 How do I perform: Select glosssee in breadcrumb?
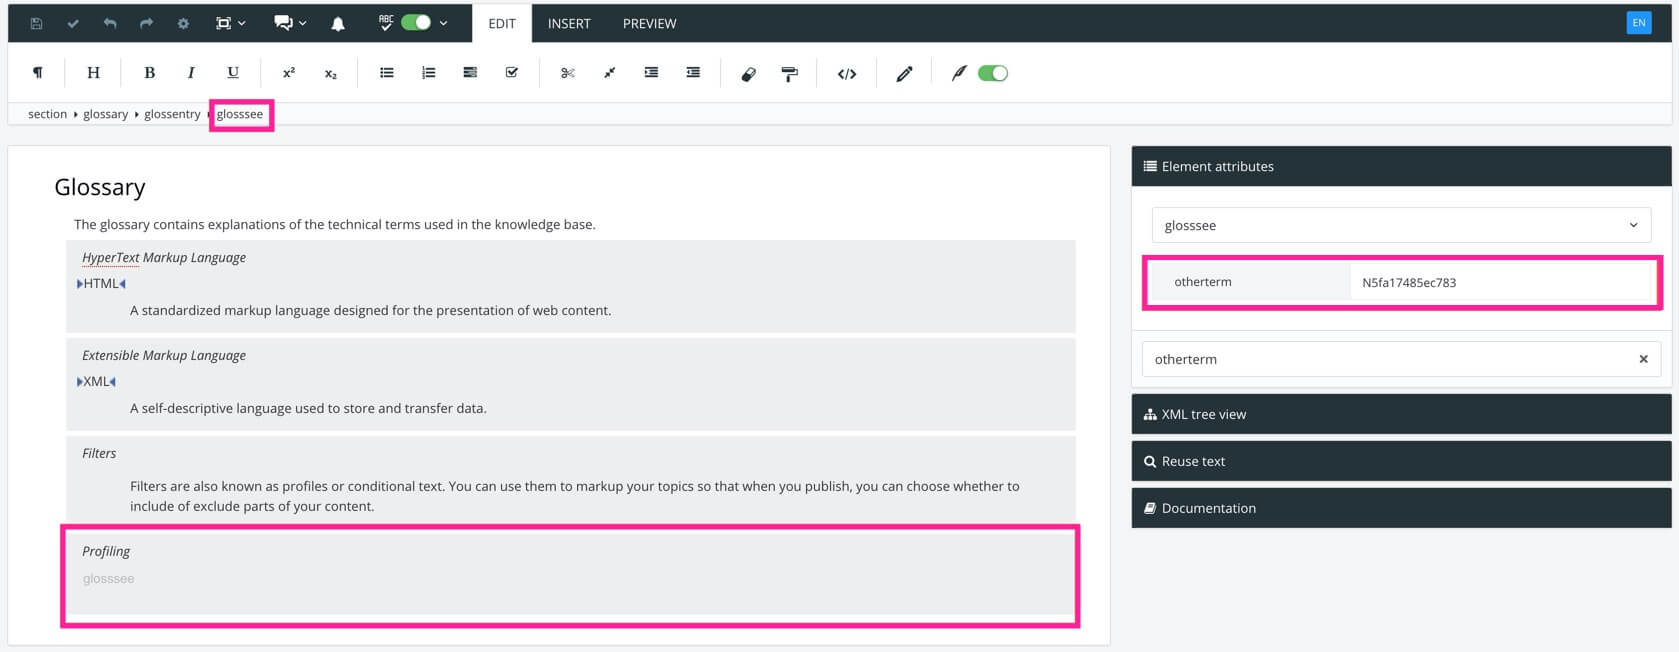click(240, 114)
